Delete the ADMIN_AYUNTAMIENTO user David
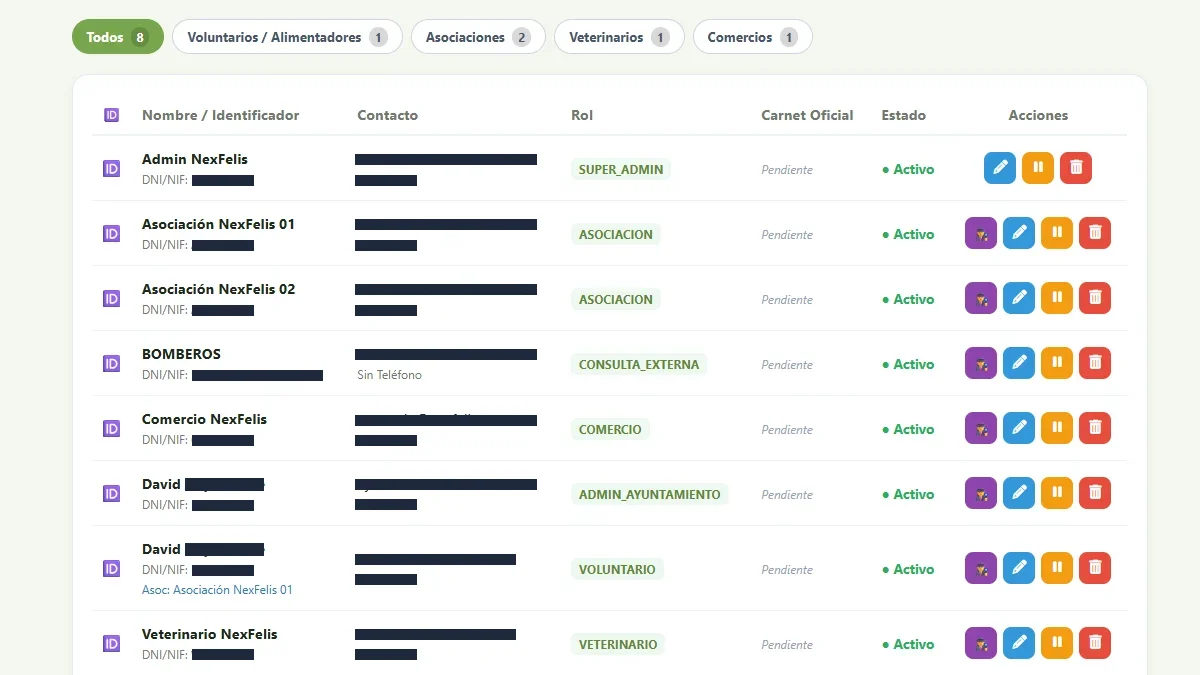The height and width of the screenshot is (675, 1200). 1095,493
